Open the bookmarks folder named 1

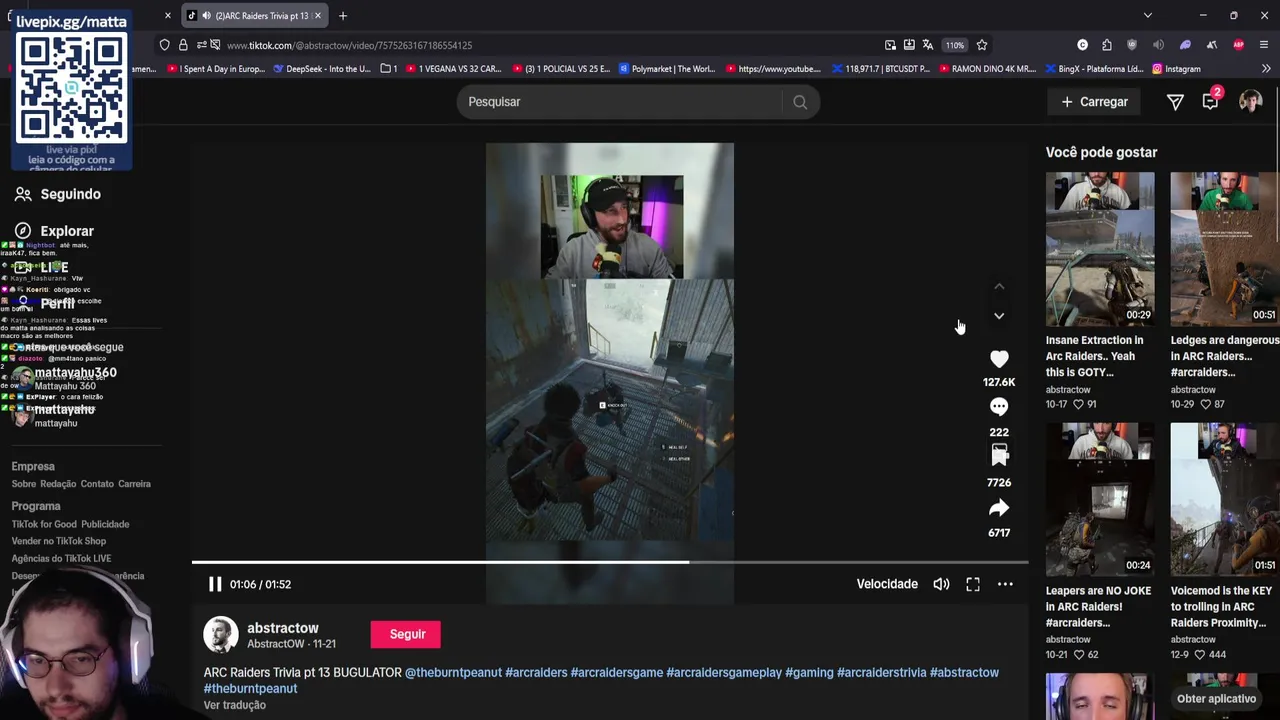(389, 69)
